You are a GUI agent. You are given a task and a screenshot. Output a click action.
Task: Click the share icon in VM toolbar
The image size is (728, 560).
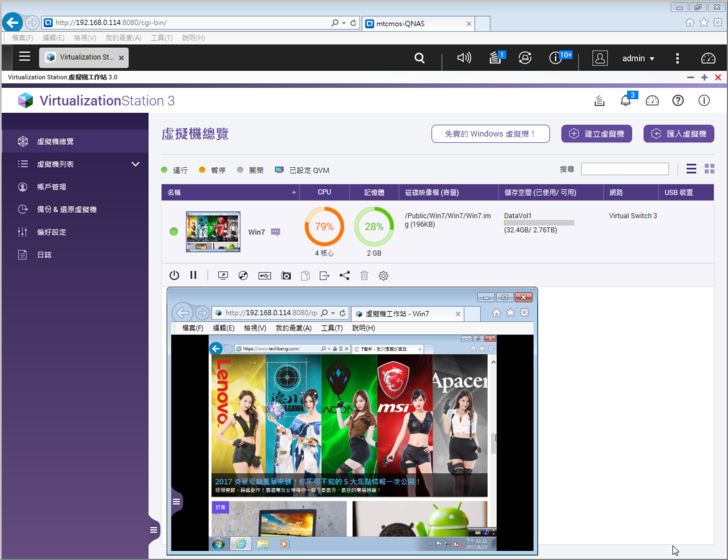click(x=344, y=275)
